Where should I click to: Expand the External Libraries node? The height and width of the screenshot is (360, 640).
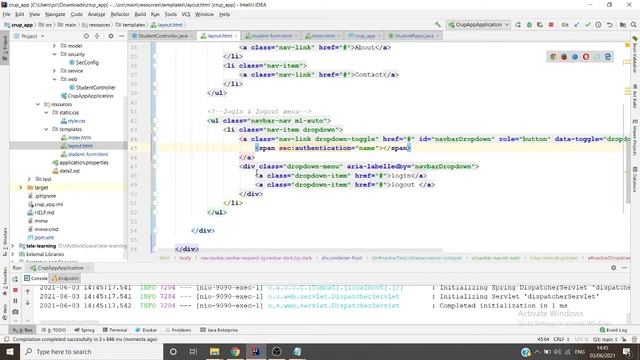(x=13, y=254)
